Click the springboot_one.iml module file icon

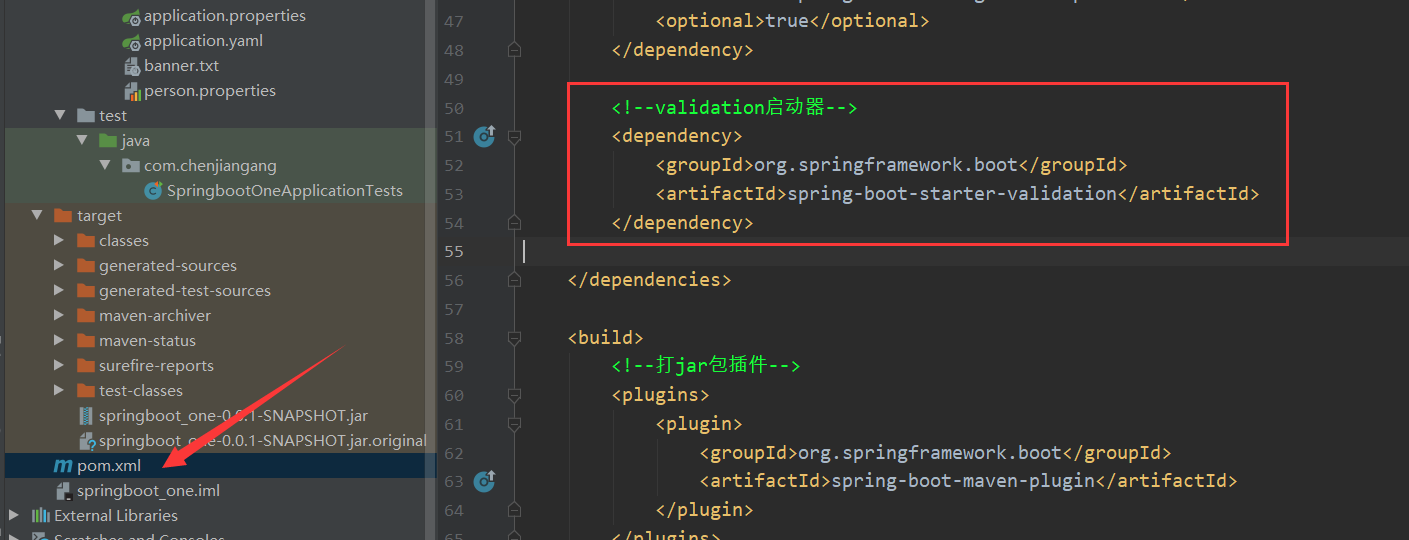click(x=64, y=491)
